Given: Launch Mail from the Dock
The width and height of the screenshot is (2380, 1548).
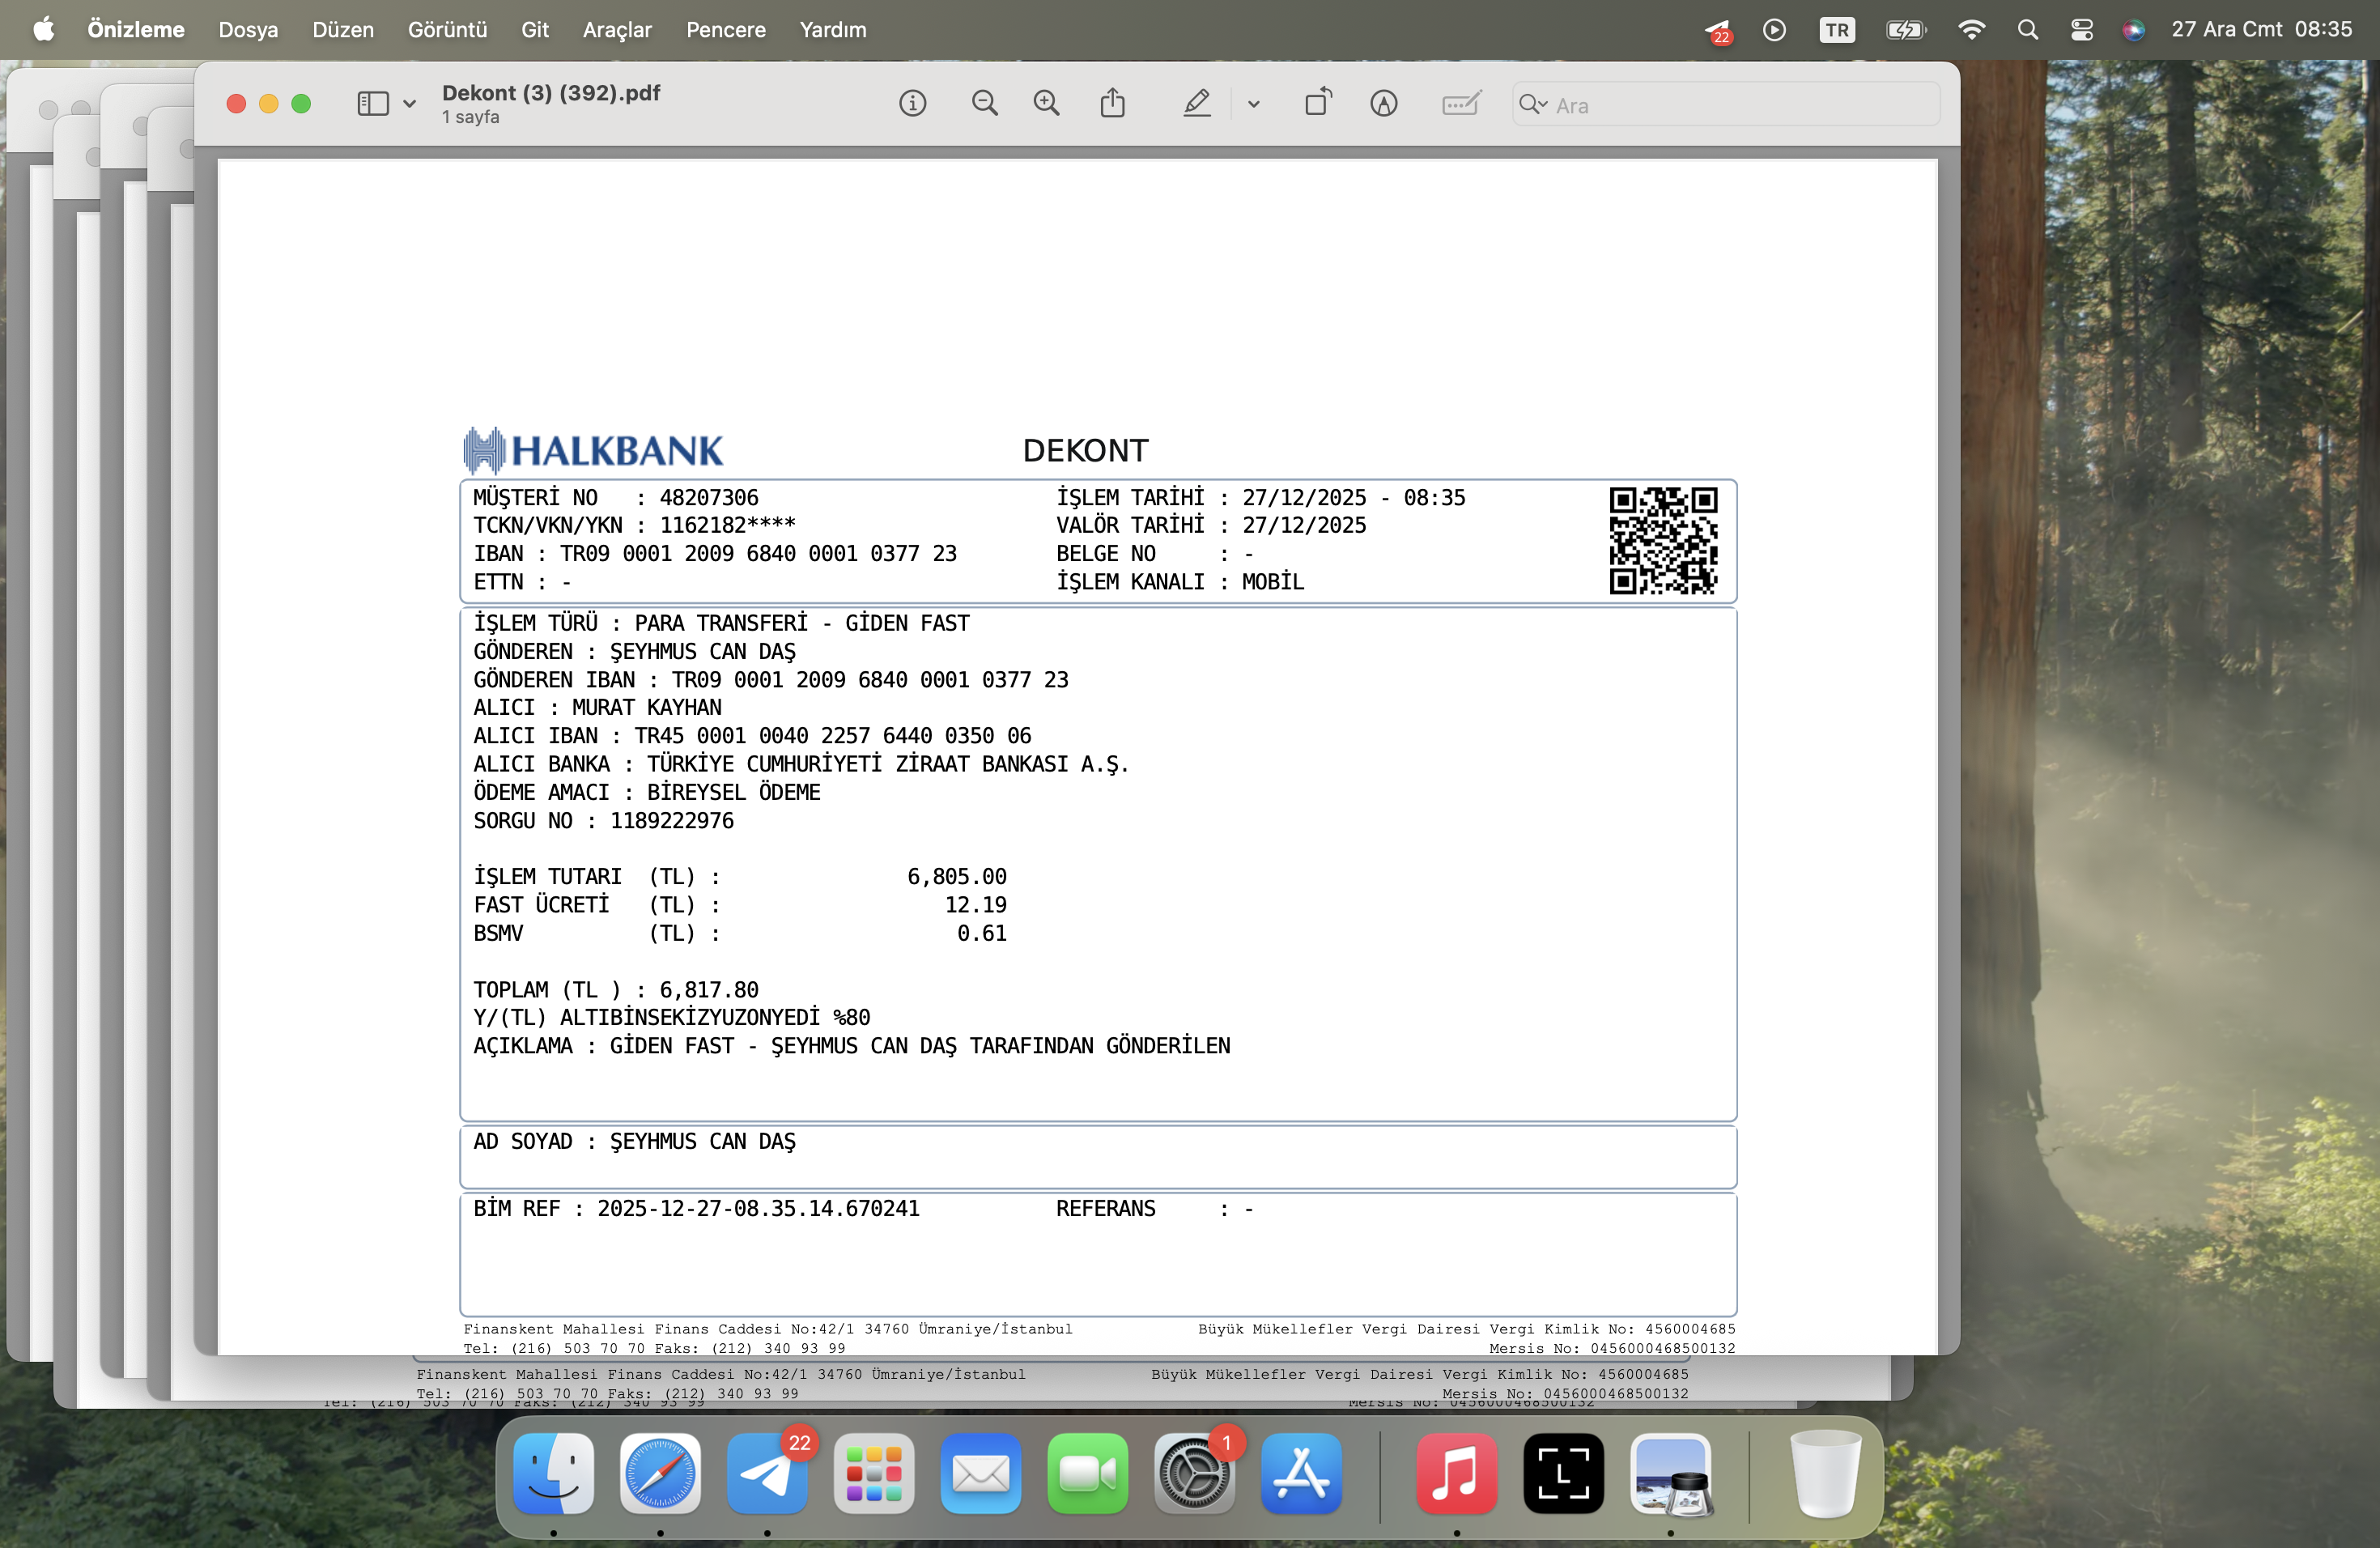Looking at the screenshot, I should [981, 1473].
